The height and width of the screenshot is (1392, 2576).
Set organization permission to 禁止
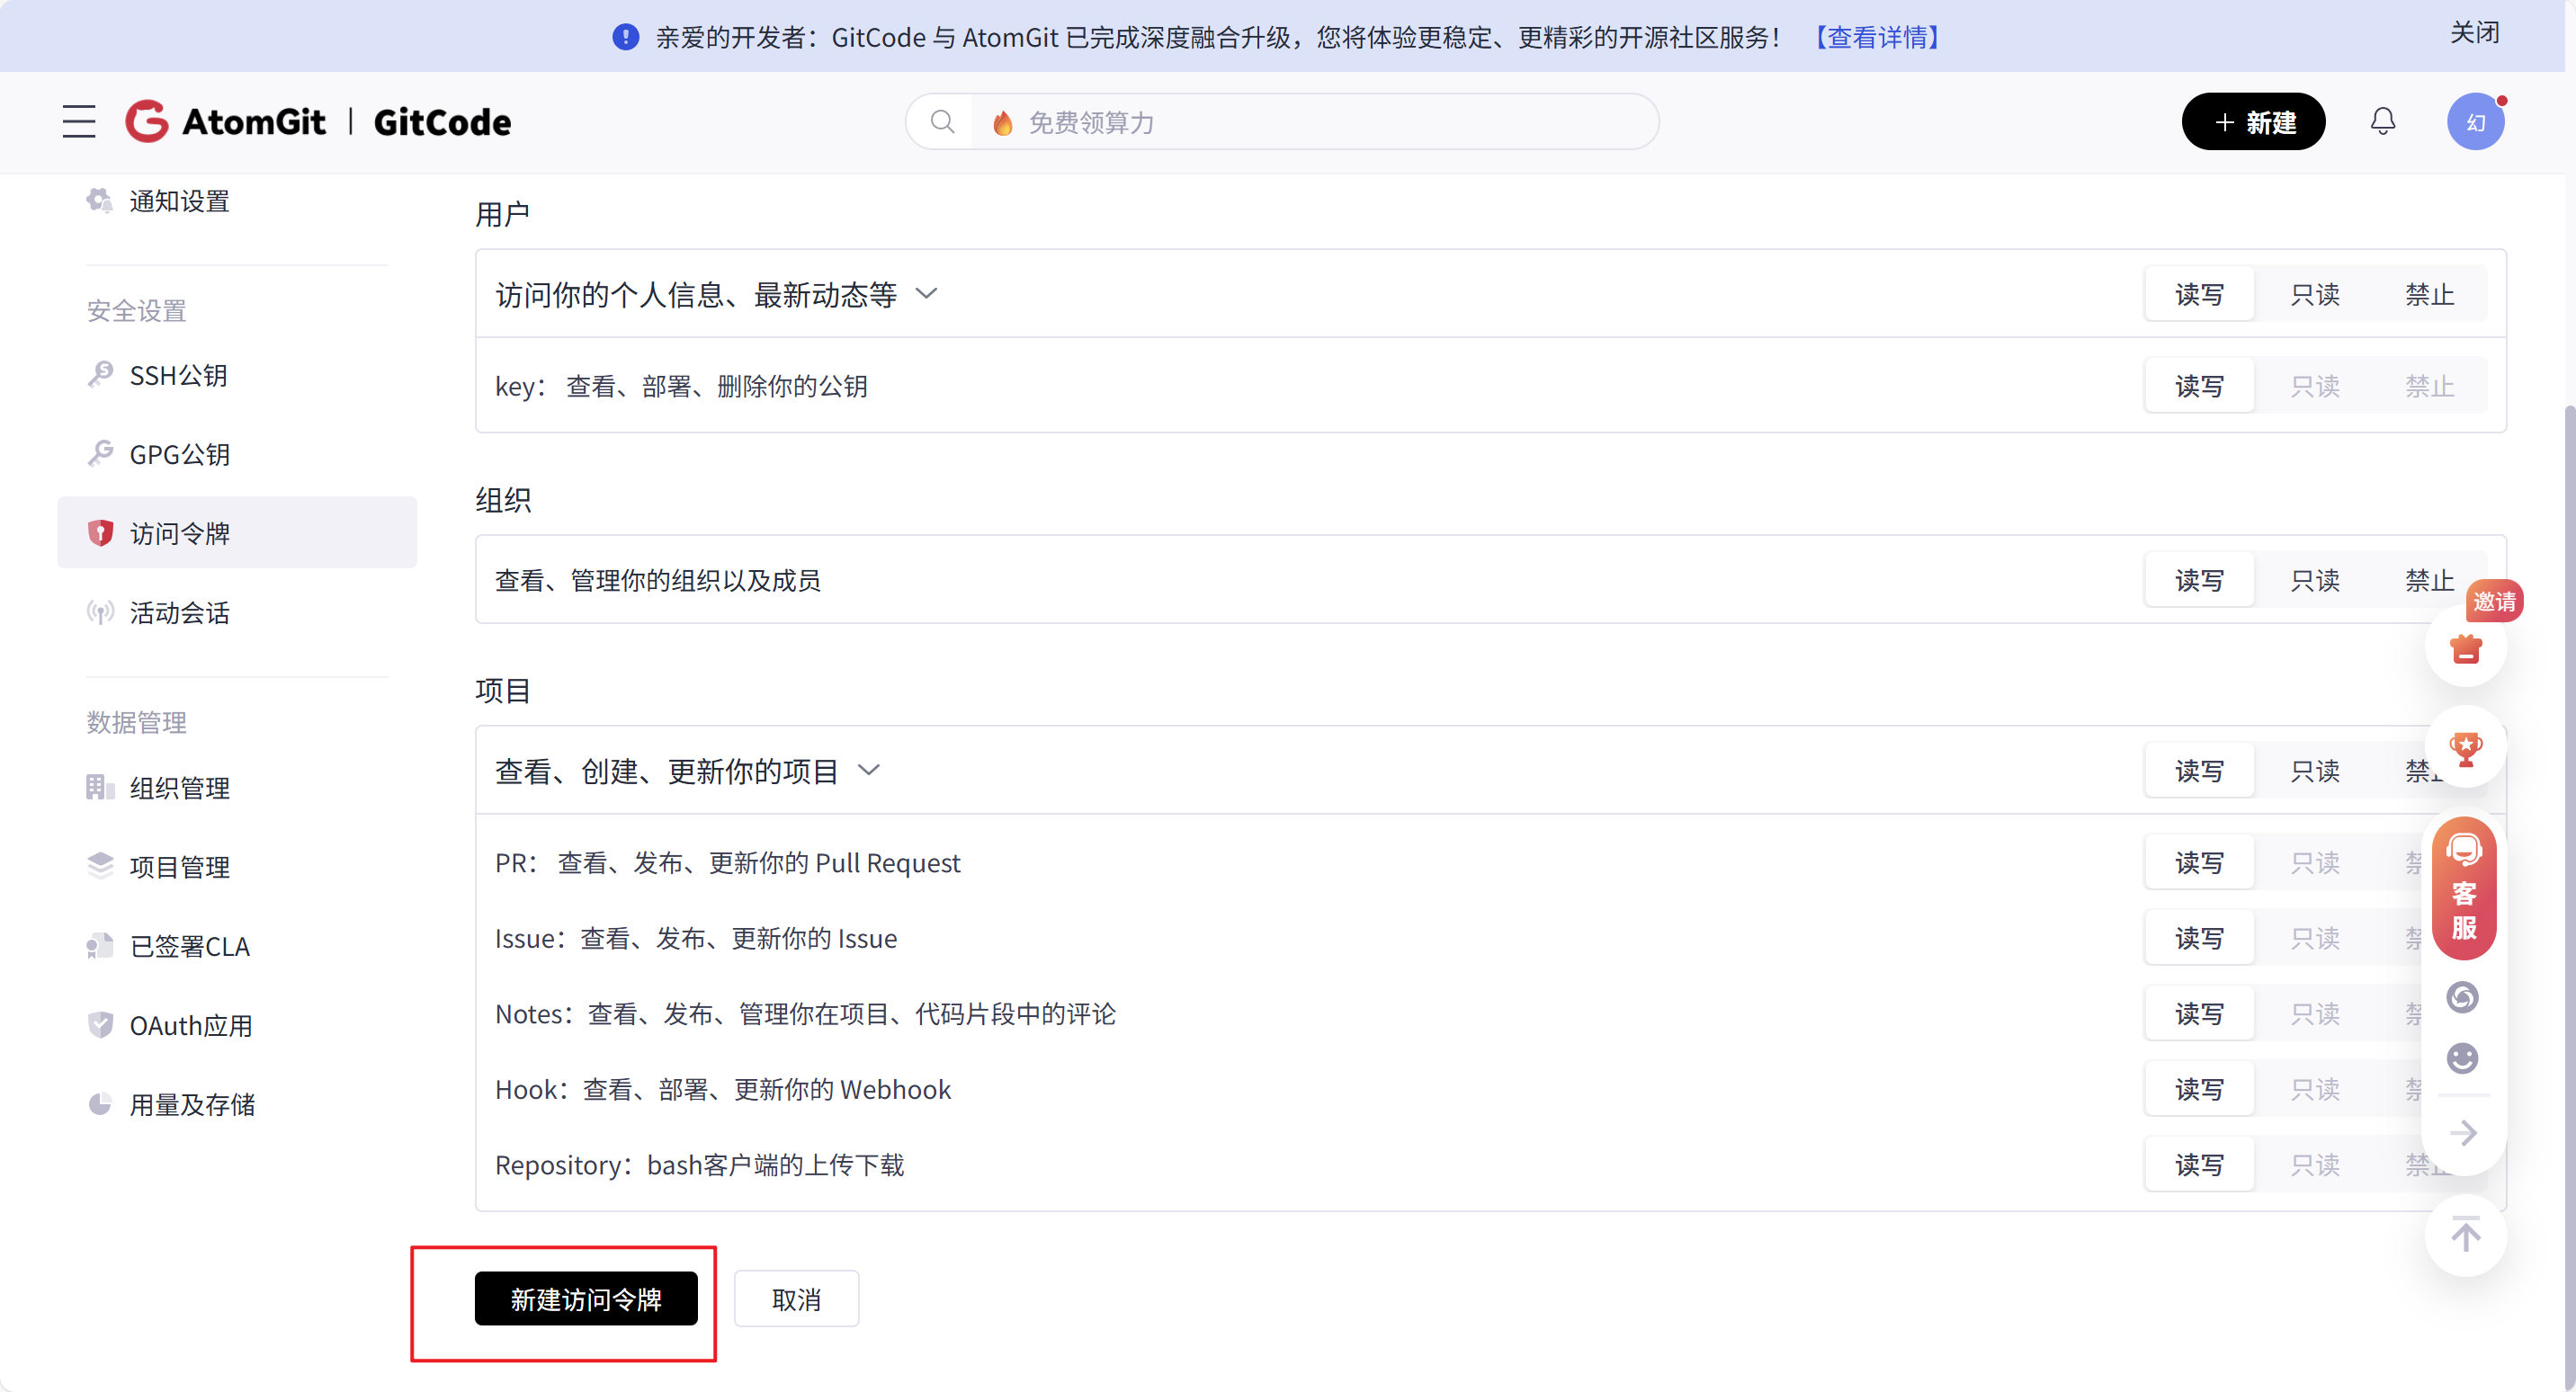point(2428,581)
